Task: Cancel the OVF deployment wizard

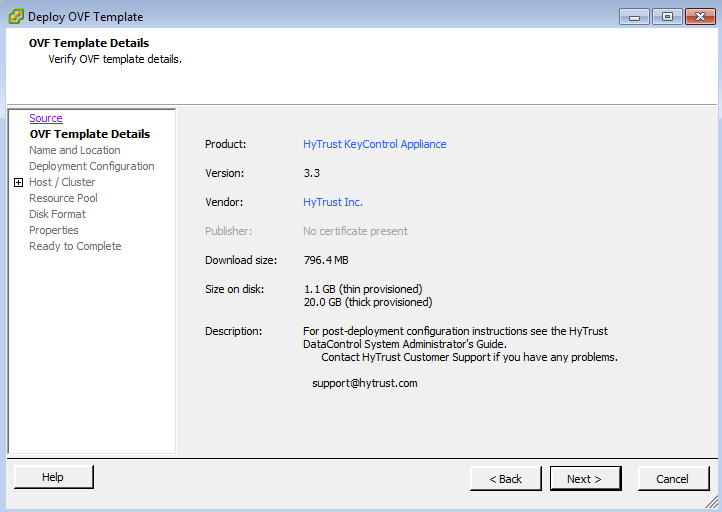Action: point(673,479)
